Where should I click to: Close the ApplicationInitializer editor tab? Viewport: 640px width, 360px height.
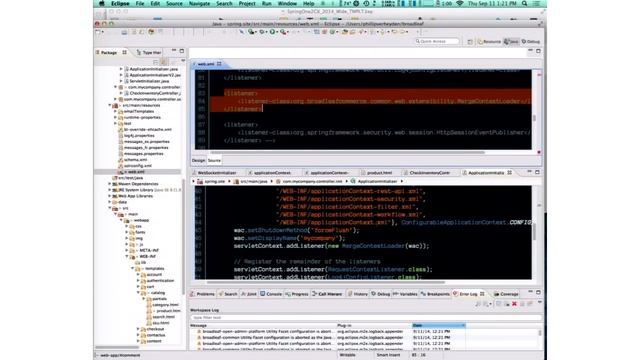pos(509,173)
